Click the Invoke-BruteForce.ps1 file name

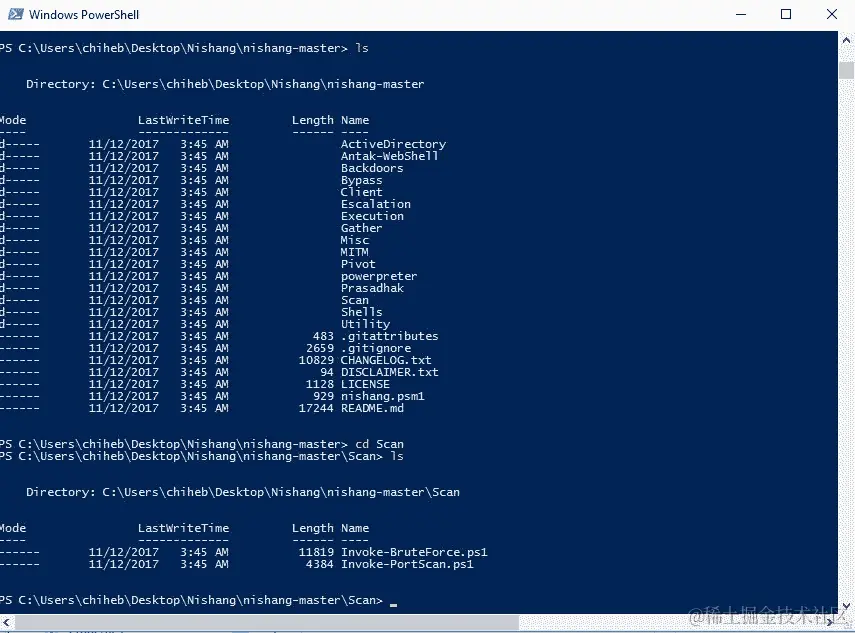(414, 552)
